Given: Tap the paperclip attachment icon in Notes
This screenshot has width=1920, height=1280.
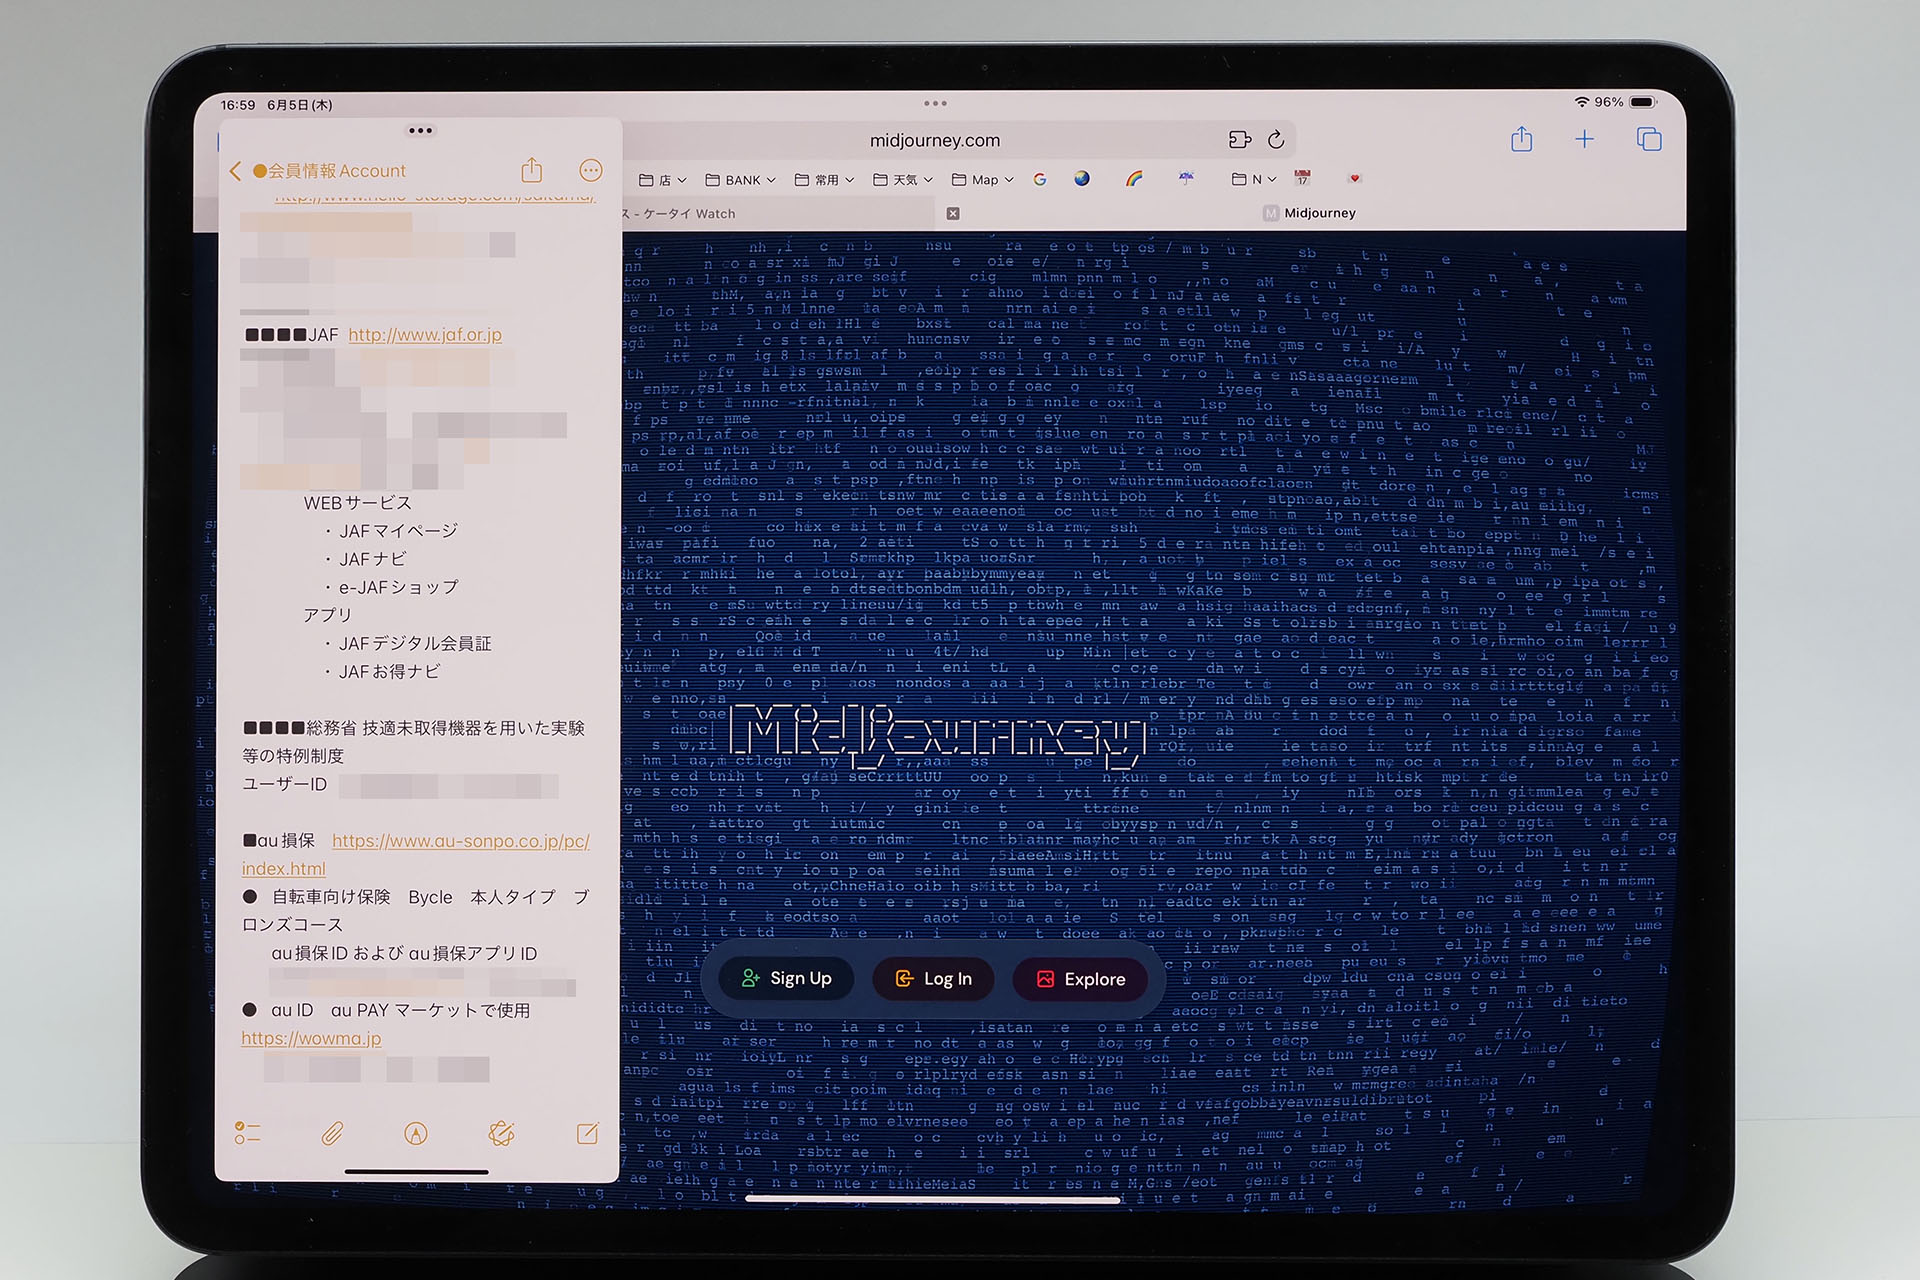Looking at the screenshot, I should (332, 1133).
